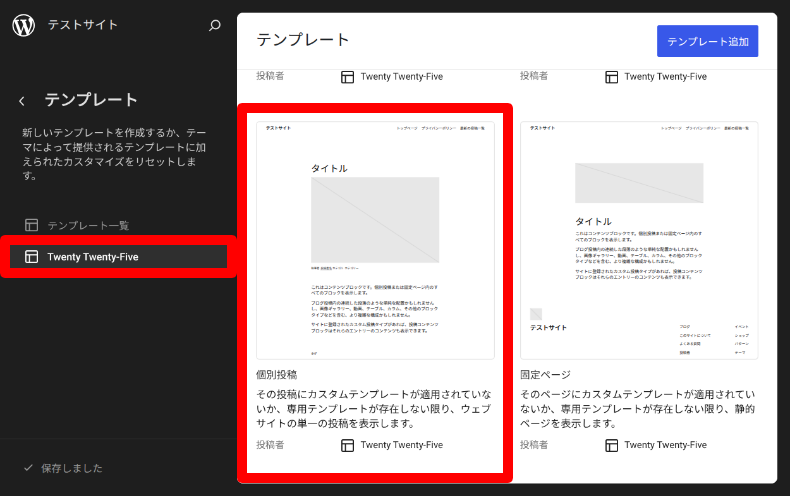The height and width of the screenshot is (496, 790).
Task: Click the 投稿者 label under 固定ページ
Action: (534, 445)
